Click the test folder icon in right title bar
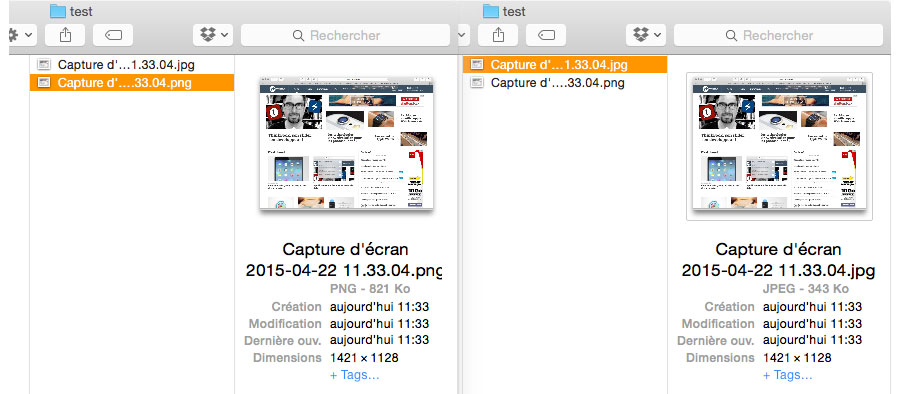This screenshot has height=394, width=900. click(x=491, y=11)
